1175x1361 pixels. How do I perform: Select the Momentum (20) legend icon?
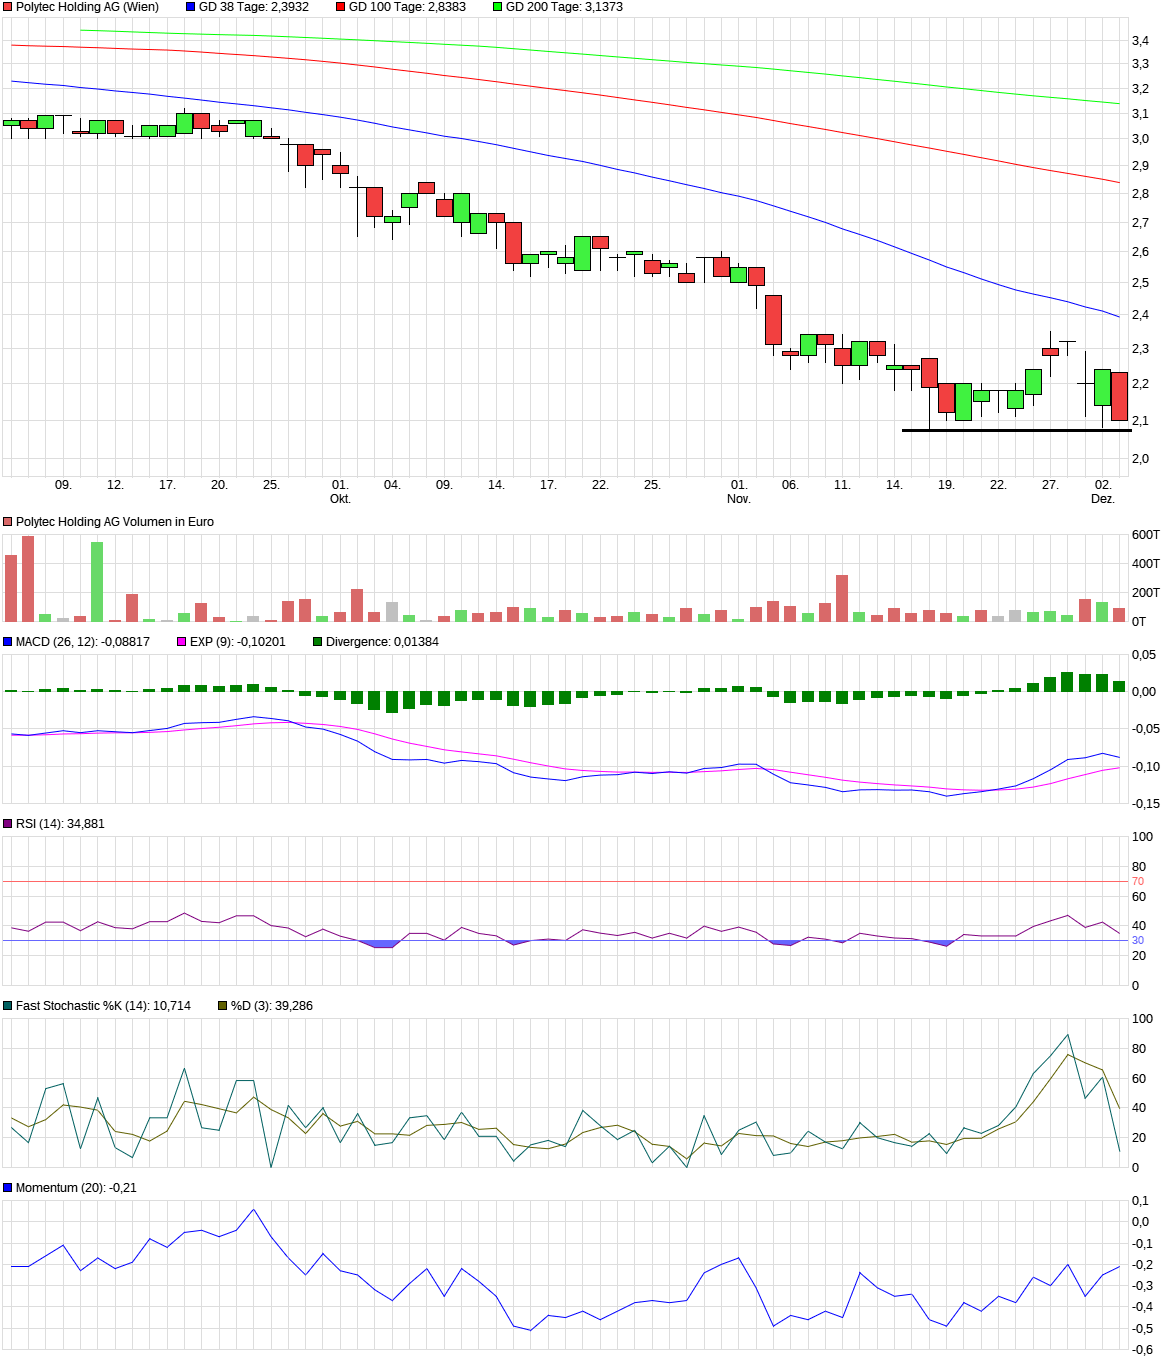pos(8,1187)
